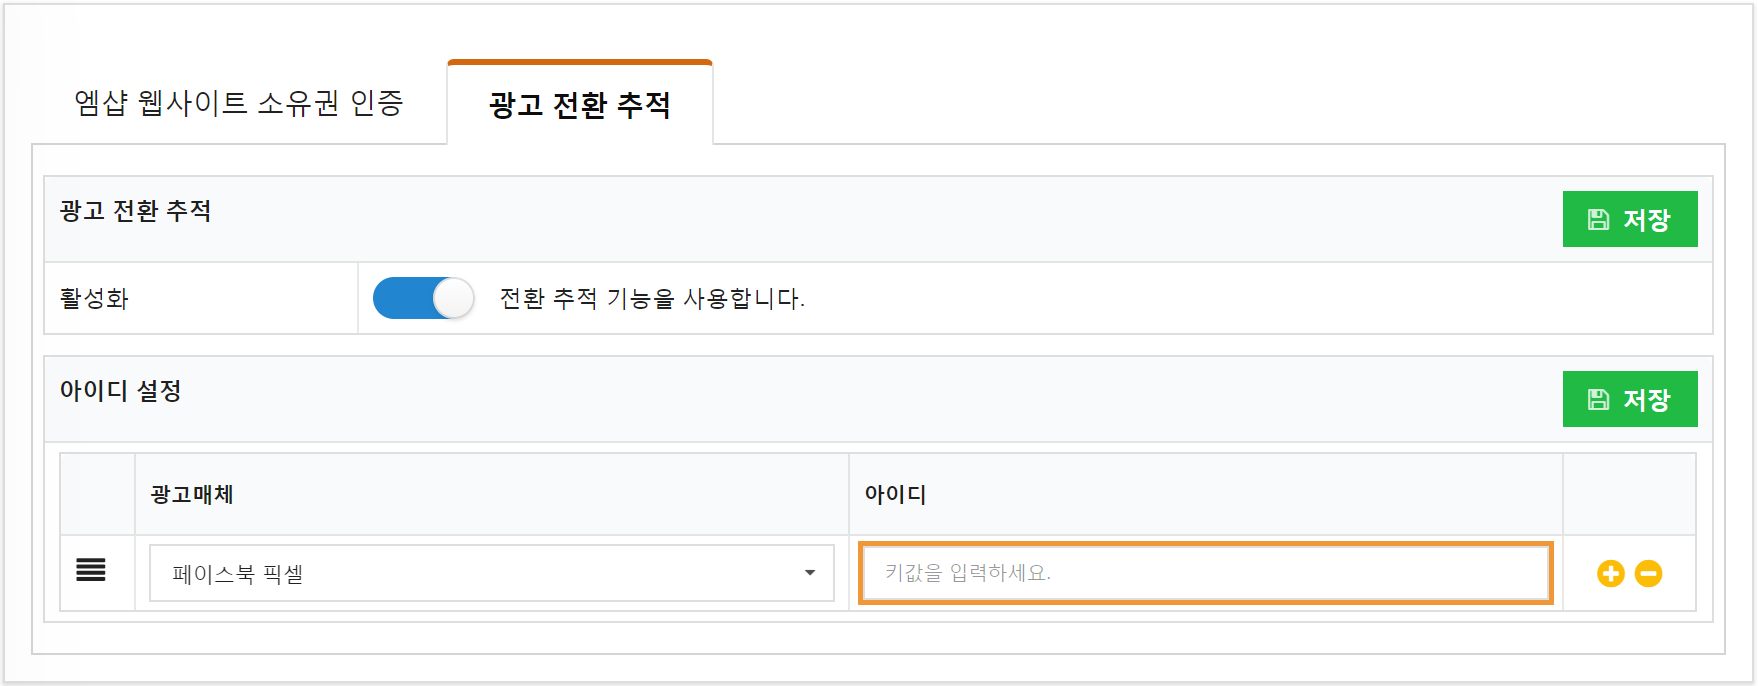Select the 광고 전환 추적 tab

click(580, 104)
